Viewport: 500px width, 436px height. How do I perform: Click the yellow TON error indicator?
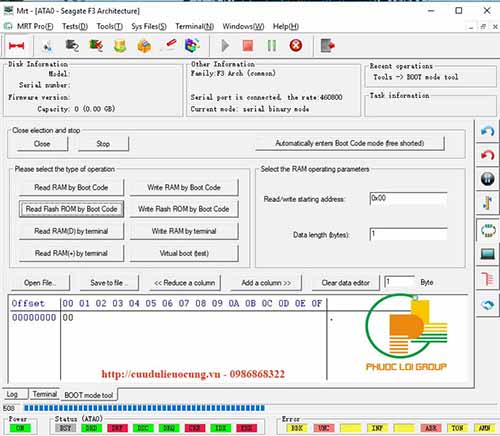pos(457,428)
